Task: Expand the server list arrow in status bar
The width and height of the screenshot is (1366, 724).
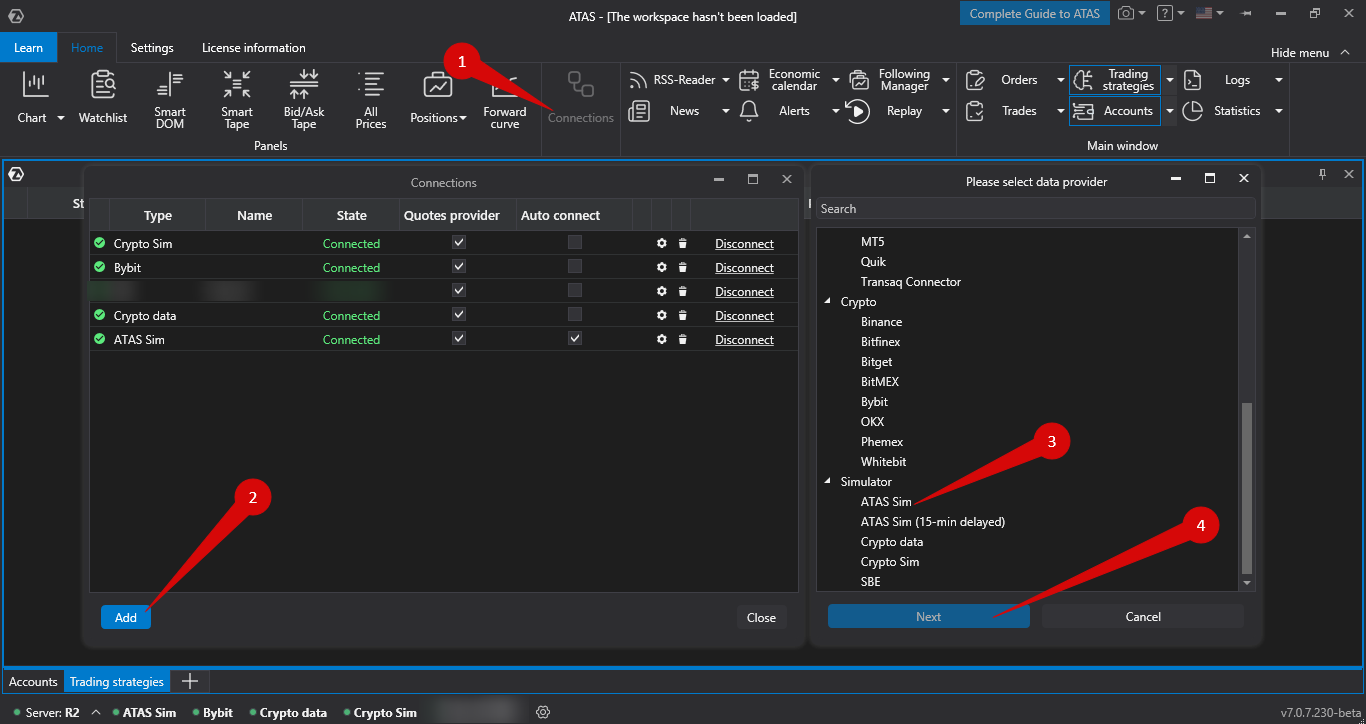Action: [96, 712]
